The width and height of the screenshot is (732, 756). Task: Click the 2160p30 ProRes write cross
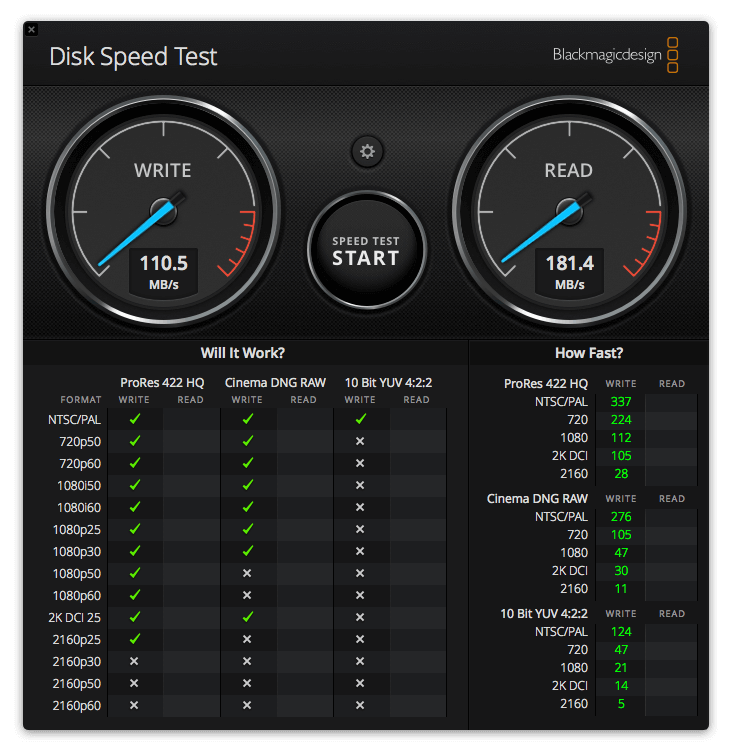pyautogui.click(x=134, y=662)
